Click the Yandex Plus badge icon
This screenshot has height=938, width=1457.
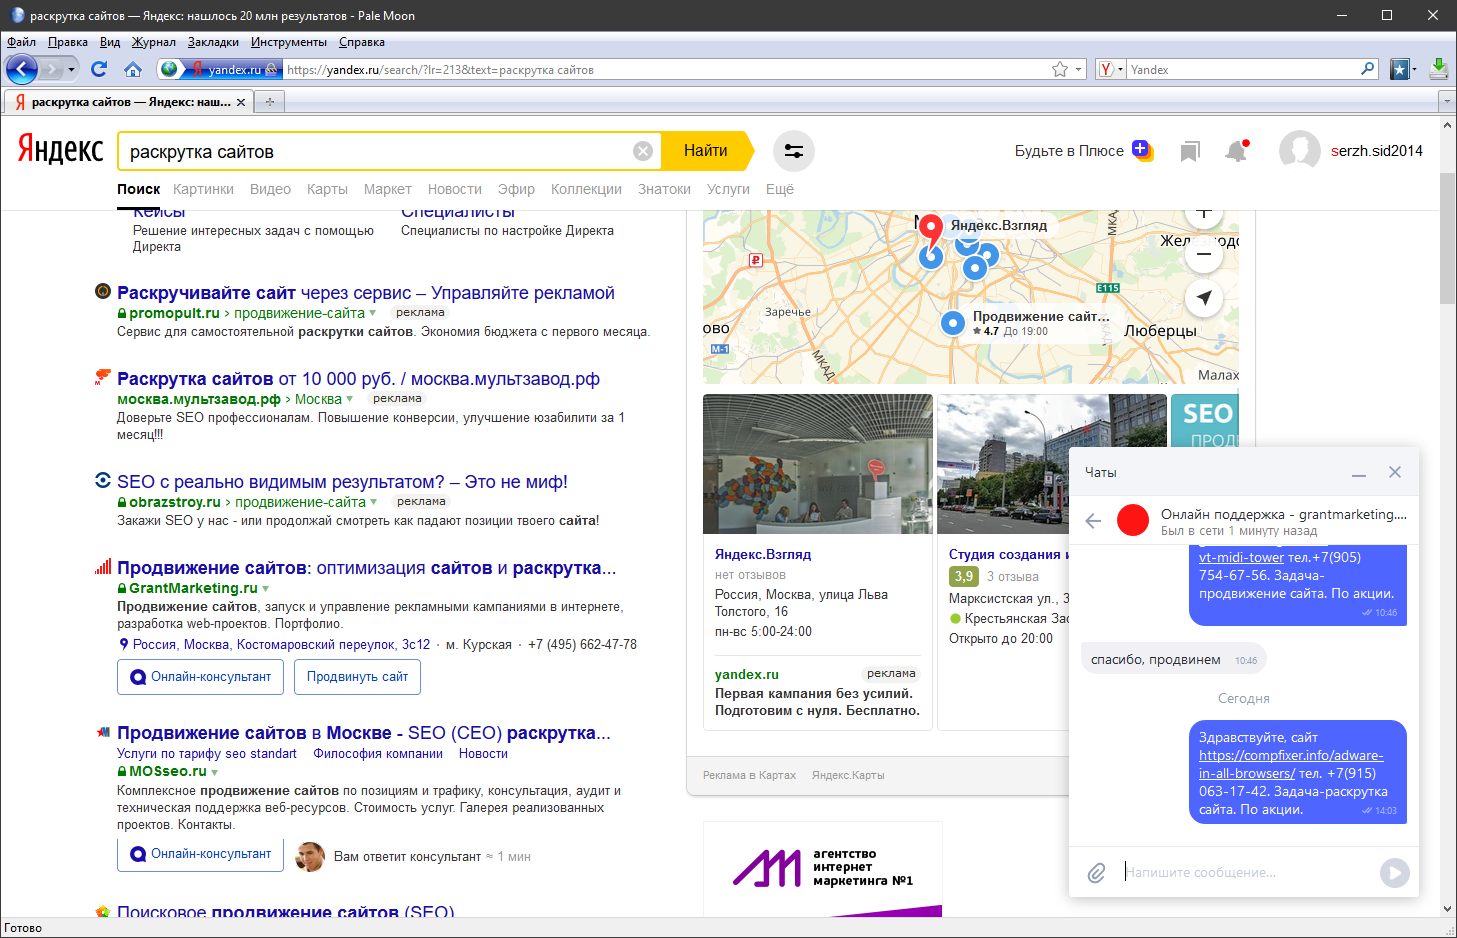coord(1142,150)
